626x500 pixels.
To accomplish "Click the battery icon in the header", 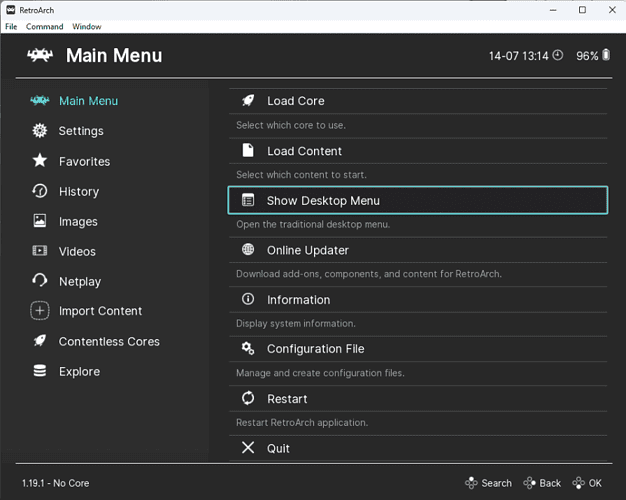I will [606, 55].
